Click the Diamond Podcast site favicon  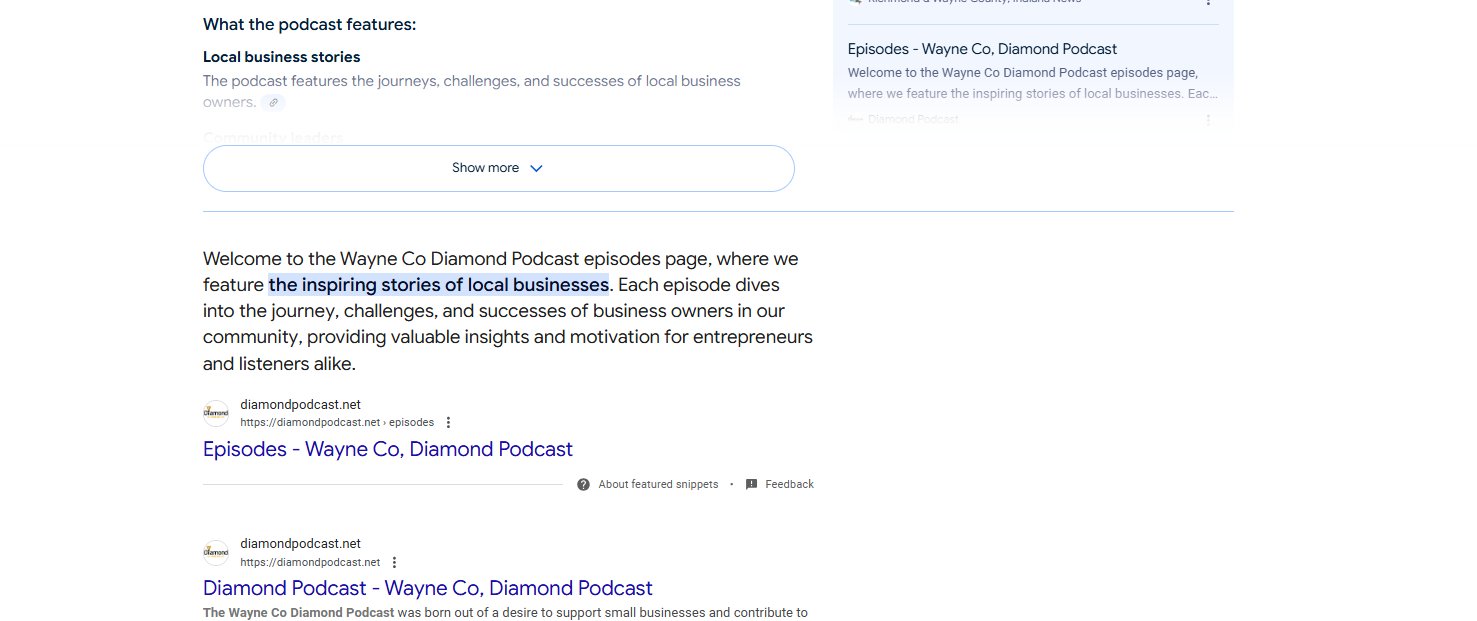pyautogui.click(x=215, y=412)
